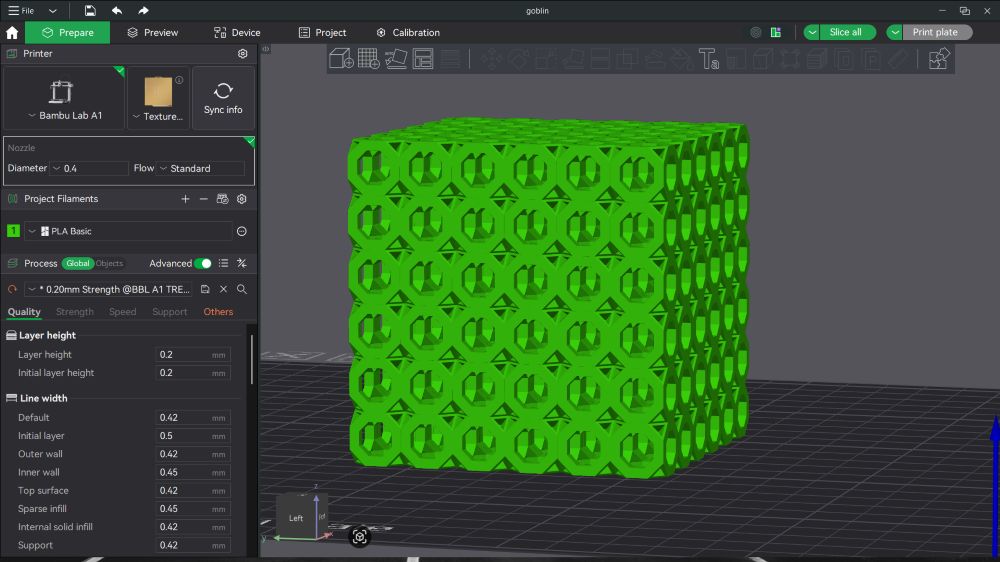1000x562 pixels.
Task: Click the Sync info button
Action: coord(223,98)
